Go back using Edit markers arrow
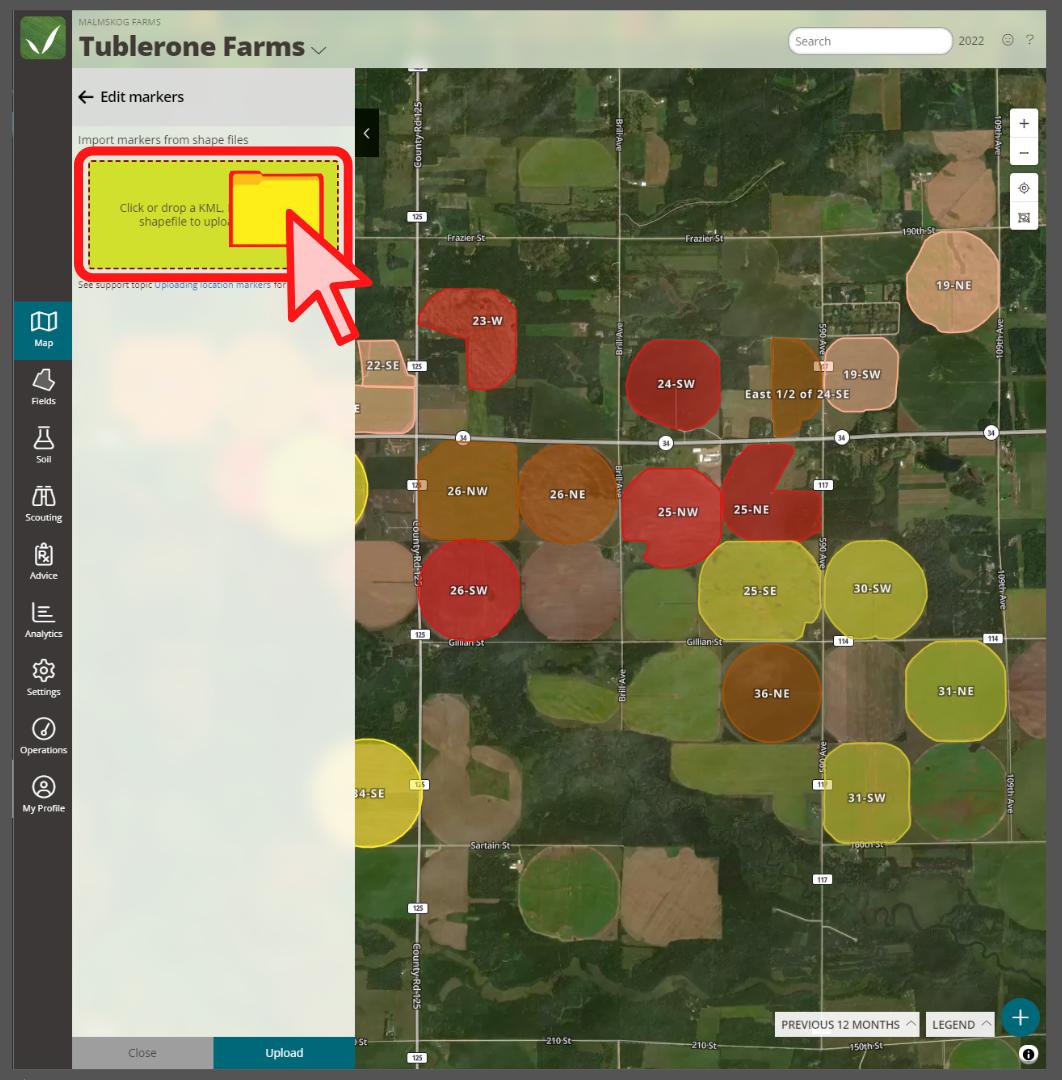This screenshot has width=1062, height=1080. click(85, 97)
